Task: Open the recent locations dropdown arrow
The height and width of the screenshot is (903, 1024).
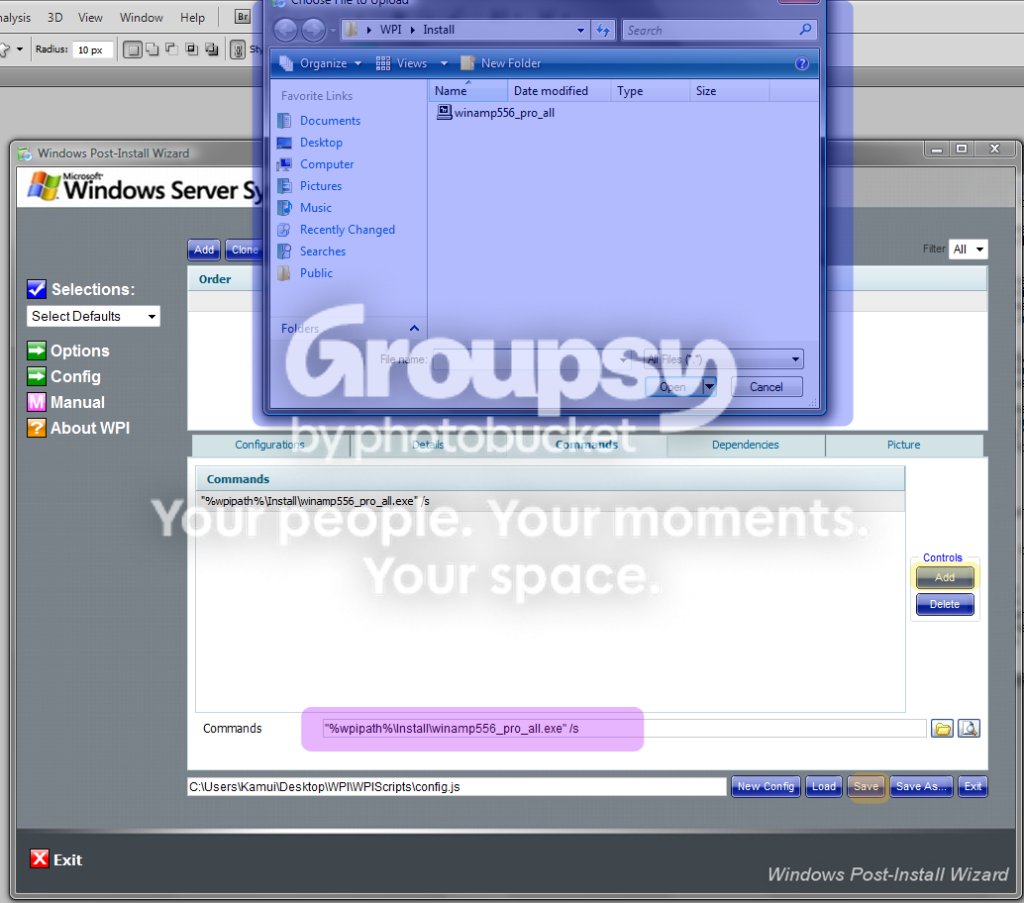Action: click(333, 30)
